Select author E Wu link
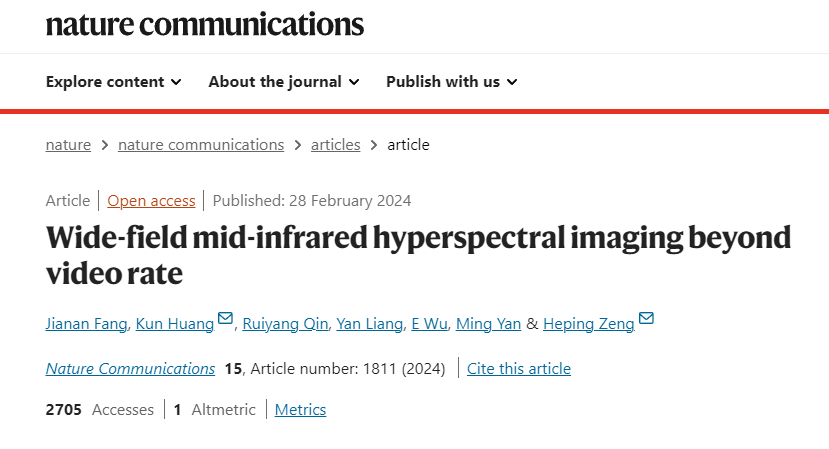 point(429,324)
